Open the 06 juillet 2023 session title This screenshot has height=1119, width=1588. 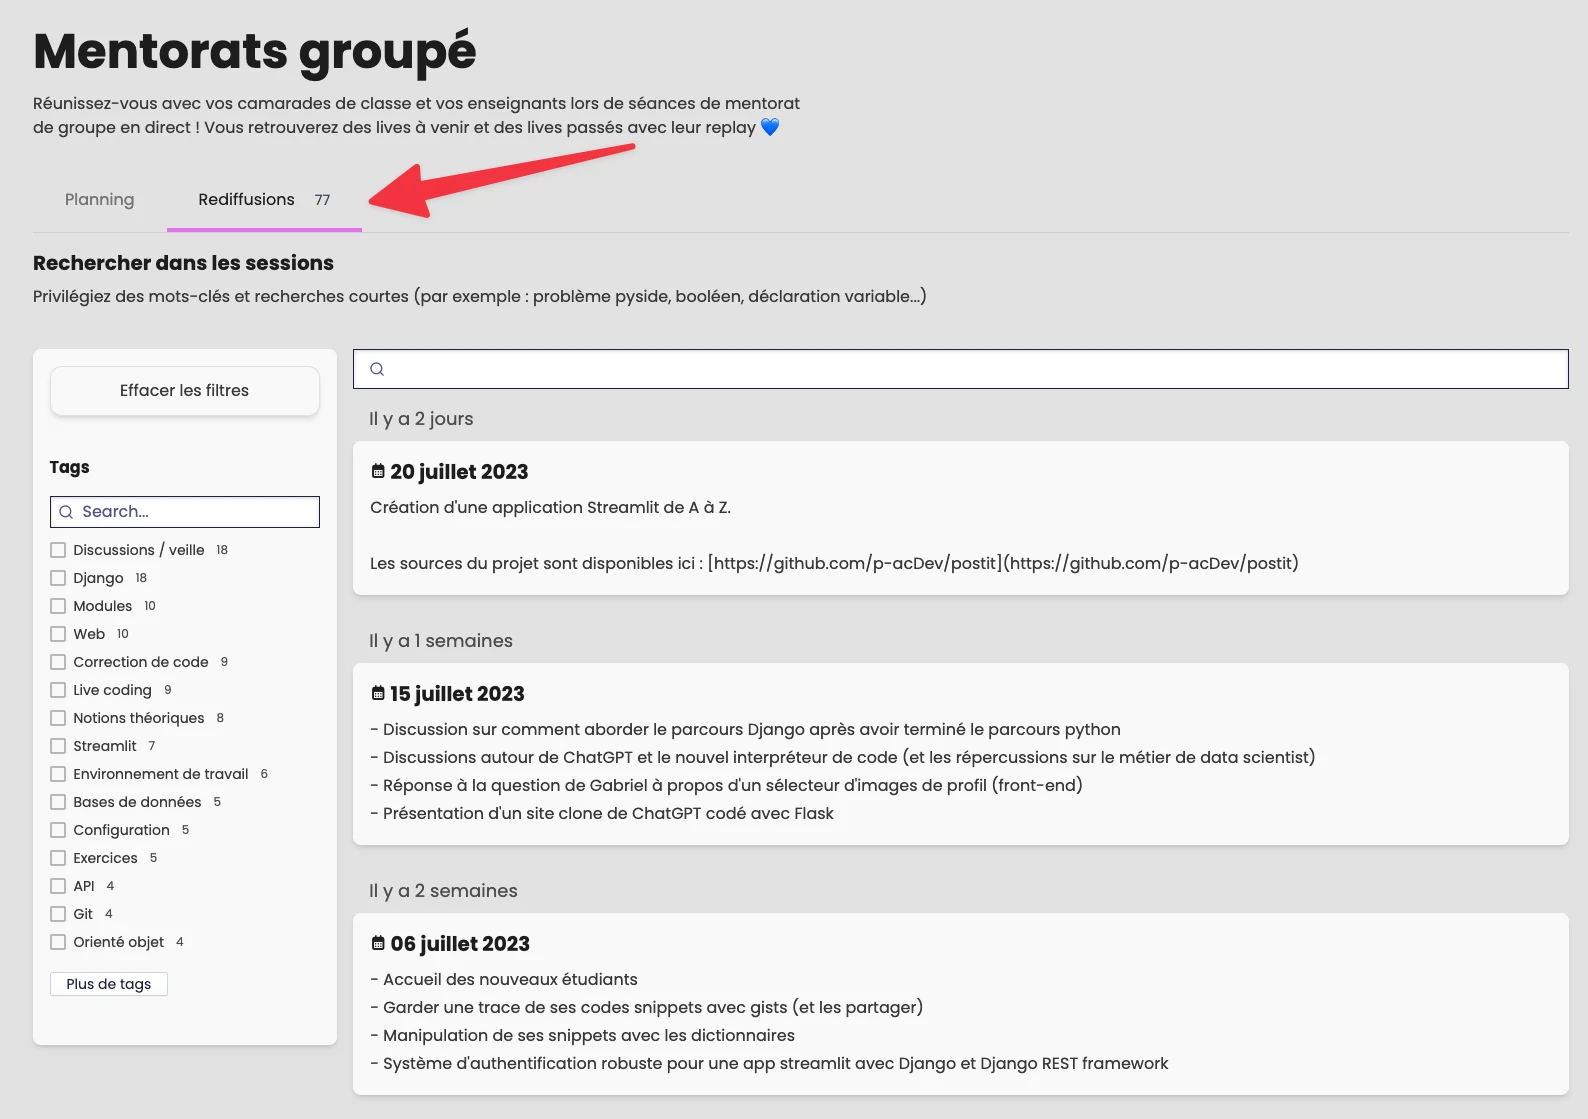tap(460, 944)
